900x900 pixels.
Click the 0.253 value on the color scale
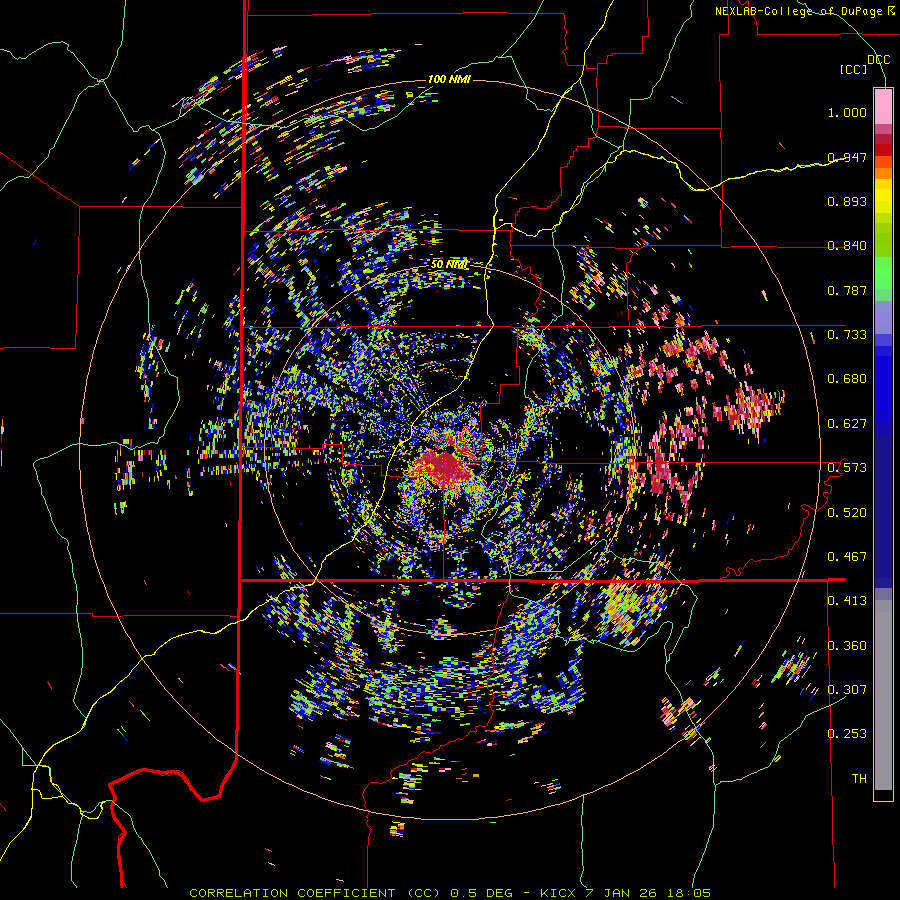[x=847, y=734]
